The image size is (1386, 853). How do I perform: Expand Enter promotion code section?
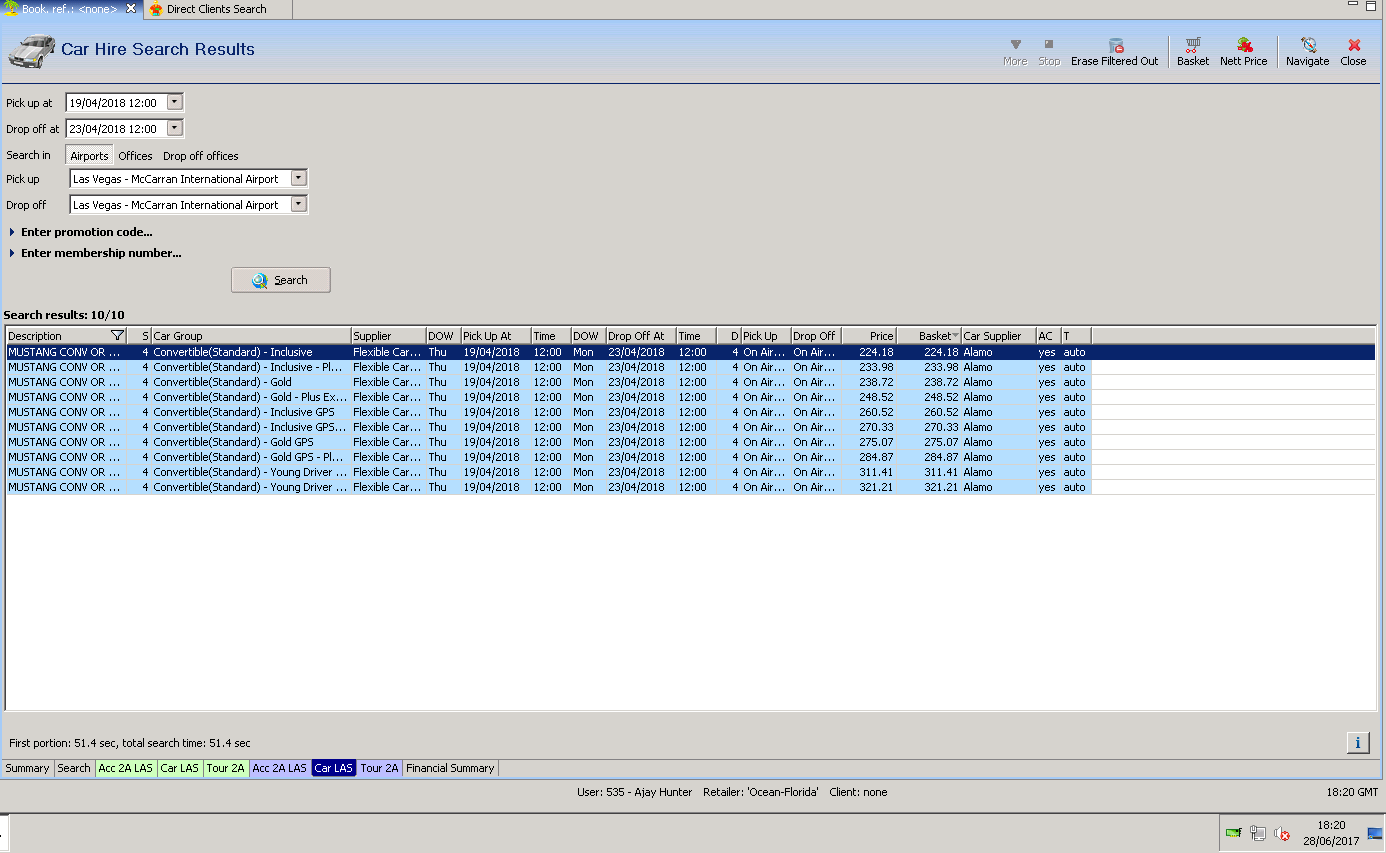(86, 232)
